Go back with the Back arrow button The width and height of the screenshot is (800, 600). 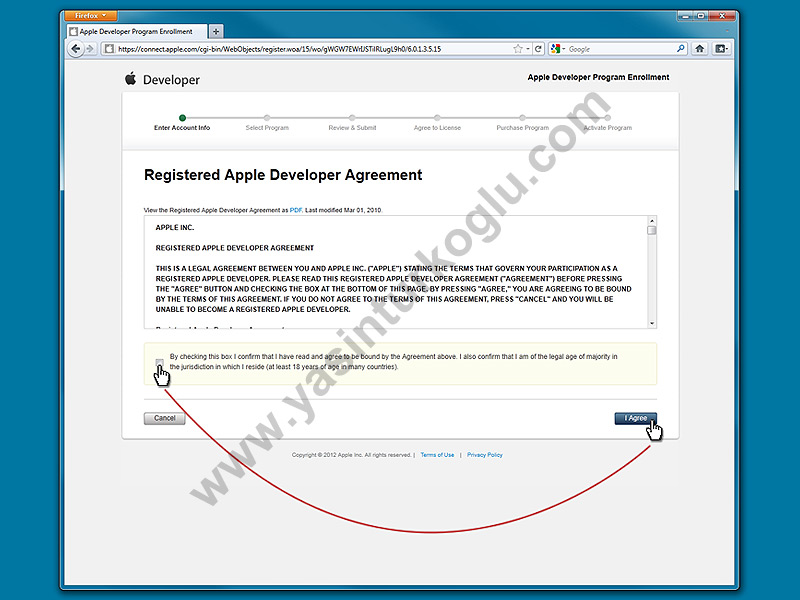(76, 49)
